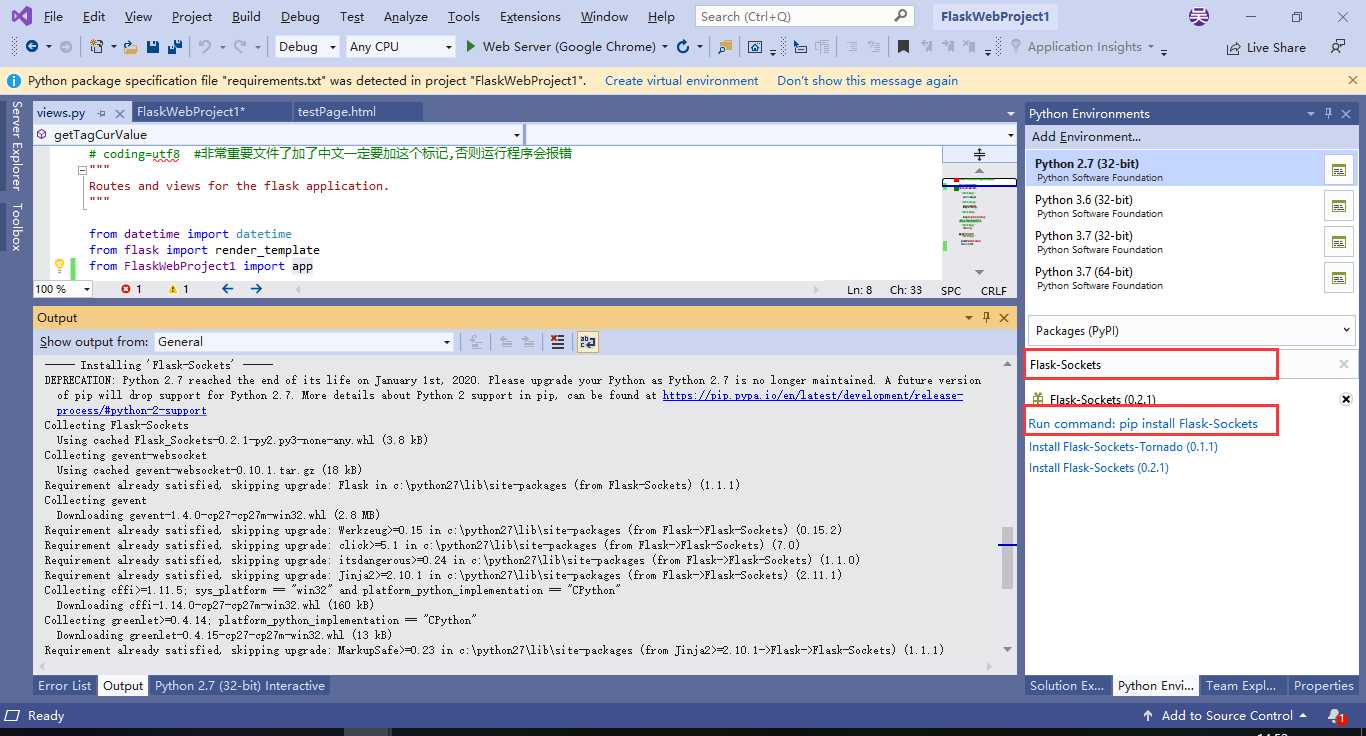
Task: Click the feedback person icon
Action: 1338,46
